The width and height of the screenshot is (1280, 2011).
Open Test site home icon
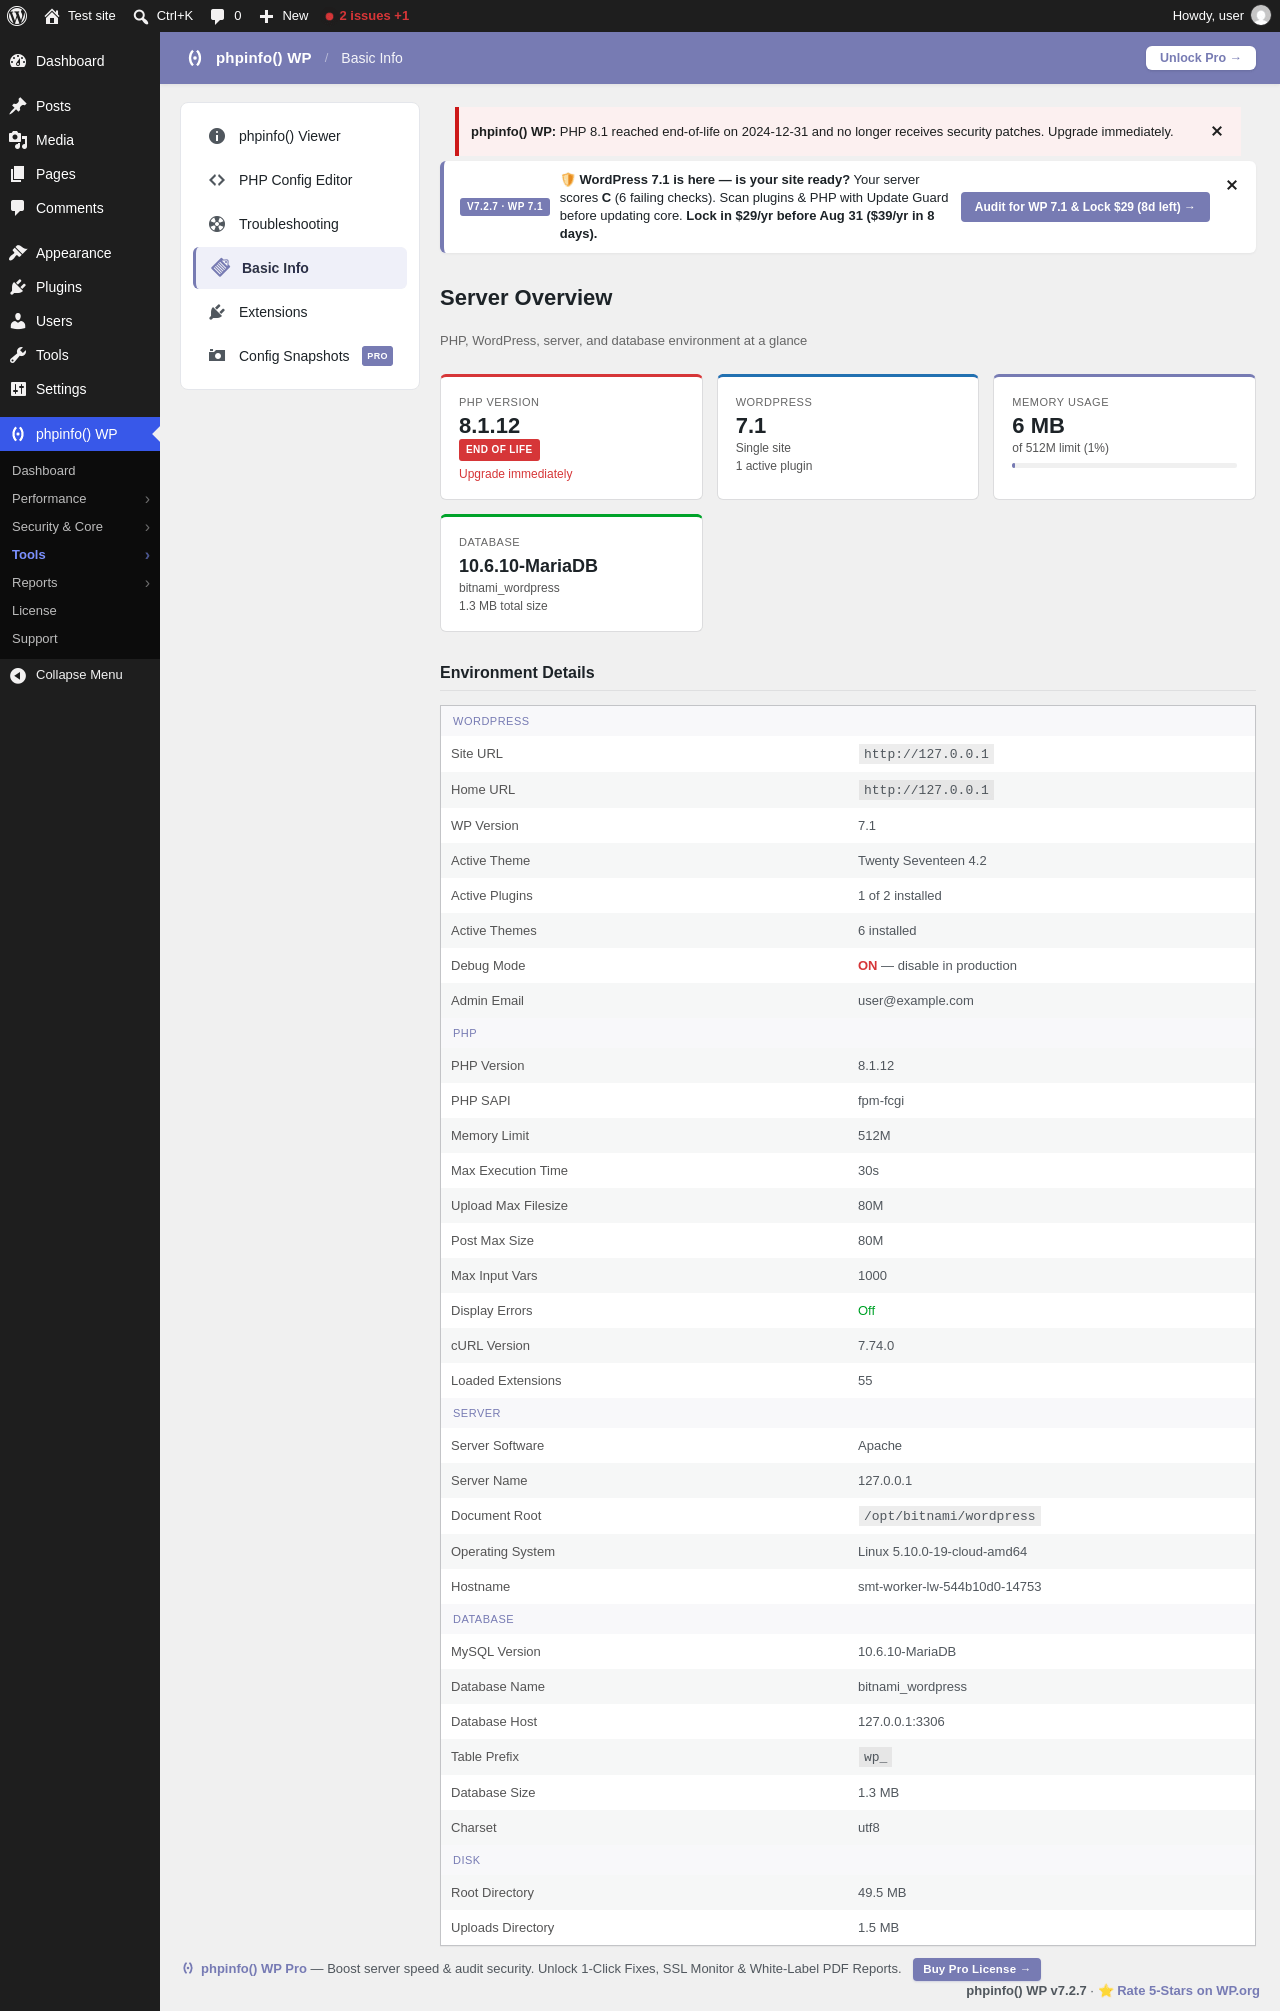(x=52, y=16)
